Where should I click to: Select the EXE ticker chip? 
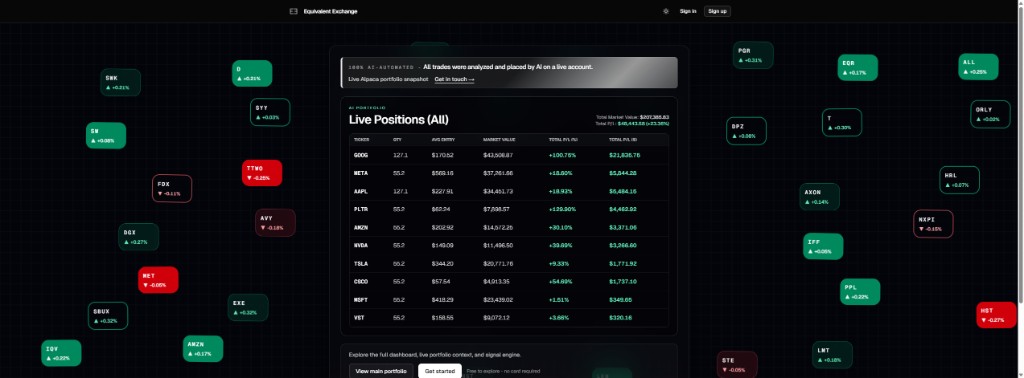[x=248, y=307]
